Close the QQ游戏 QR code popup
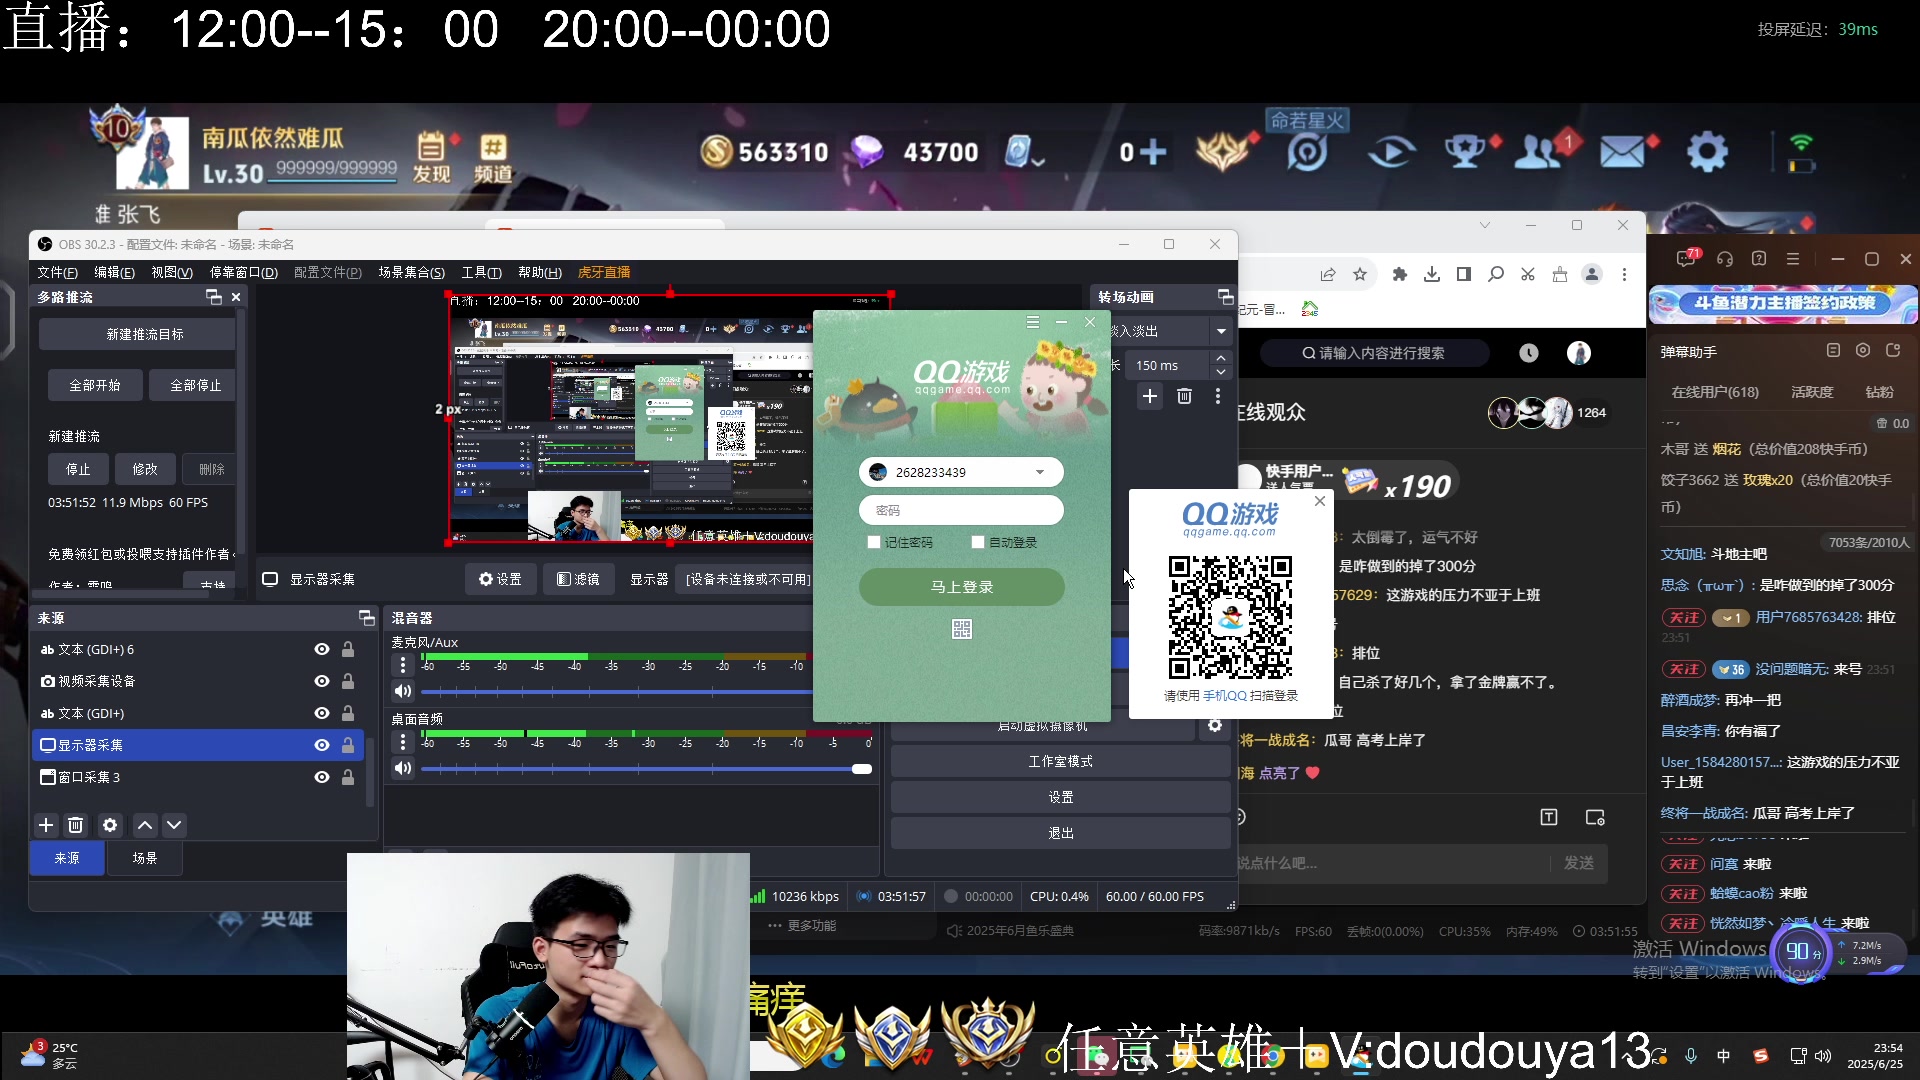This screenshot has width=1920, height=1080. [1320, 501]
